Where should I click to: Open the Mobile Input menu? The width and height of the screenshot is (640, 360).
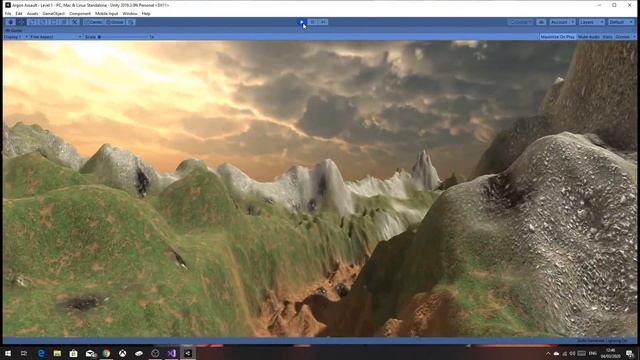coord(107,13)
